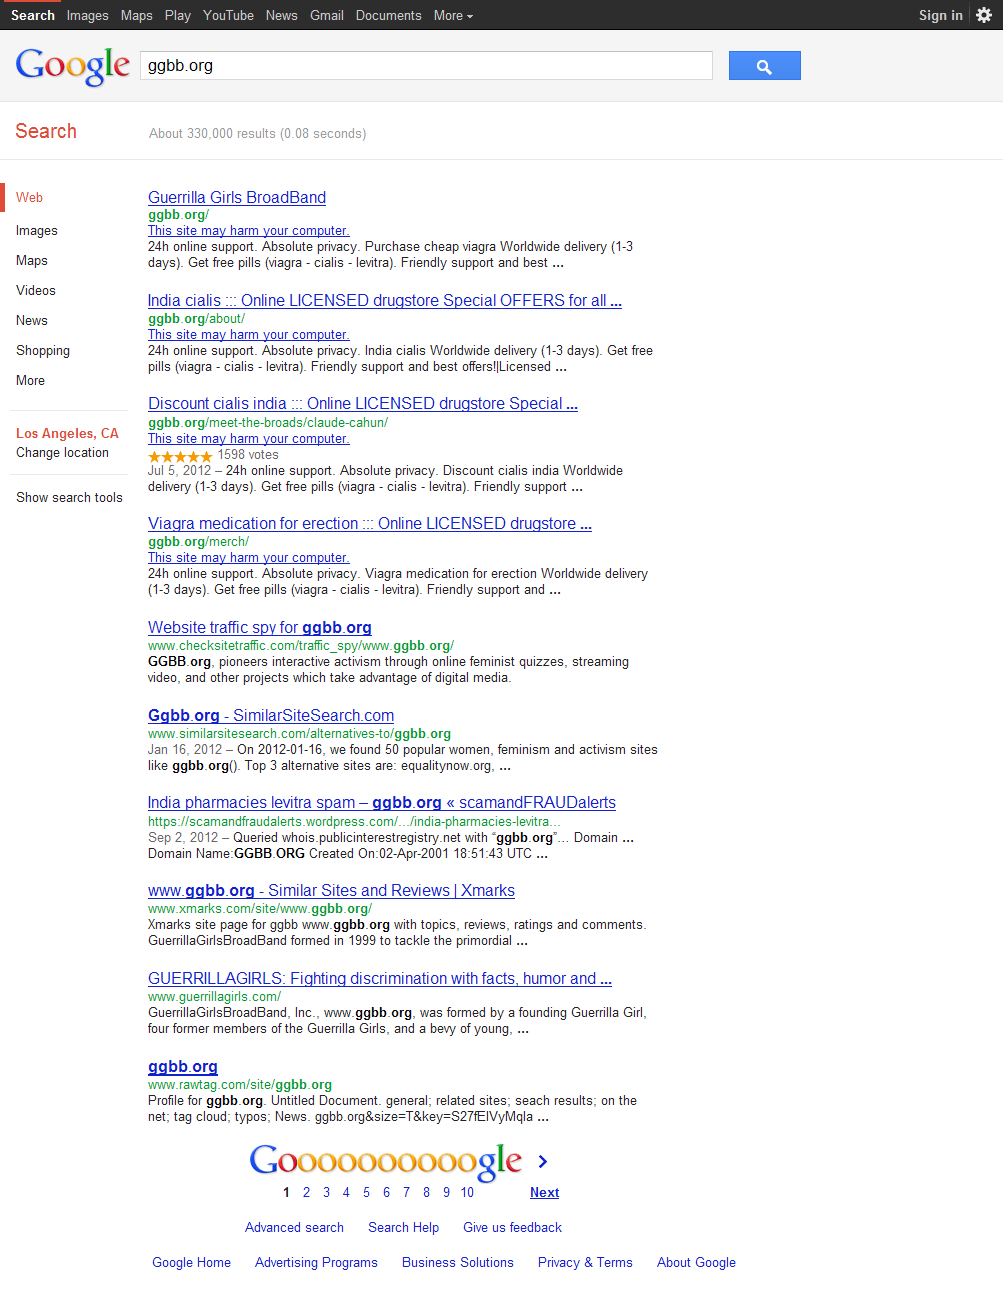
Task: Open Advertising Programs footer link
Action: pos(316,1263)
